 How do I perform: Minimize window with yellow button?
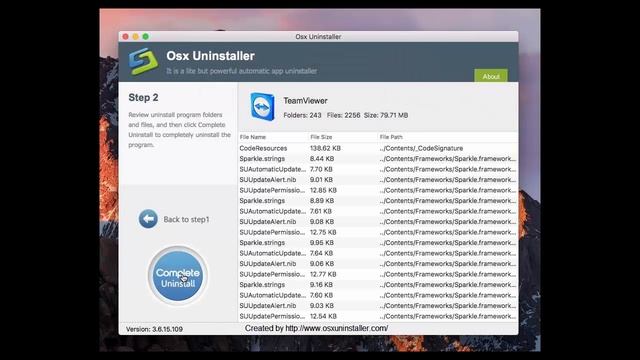click(x=136, y=37)
